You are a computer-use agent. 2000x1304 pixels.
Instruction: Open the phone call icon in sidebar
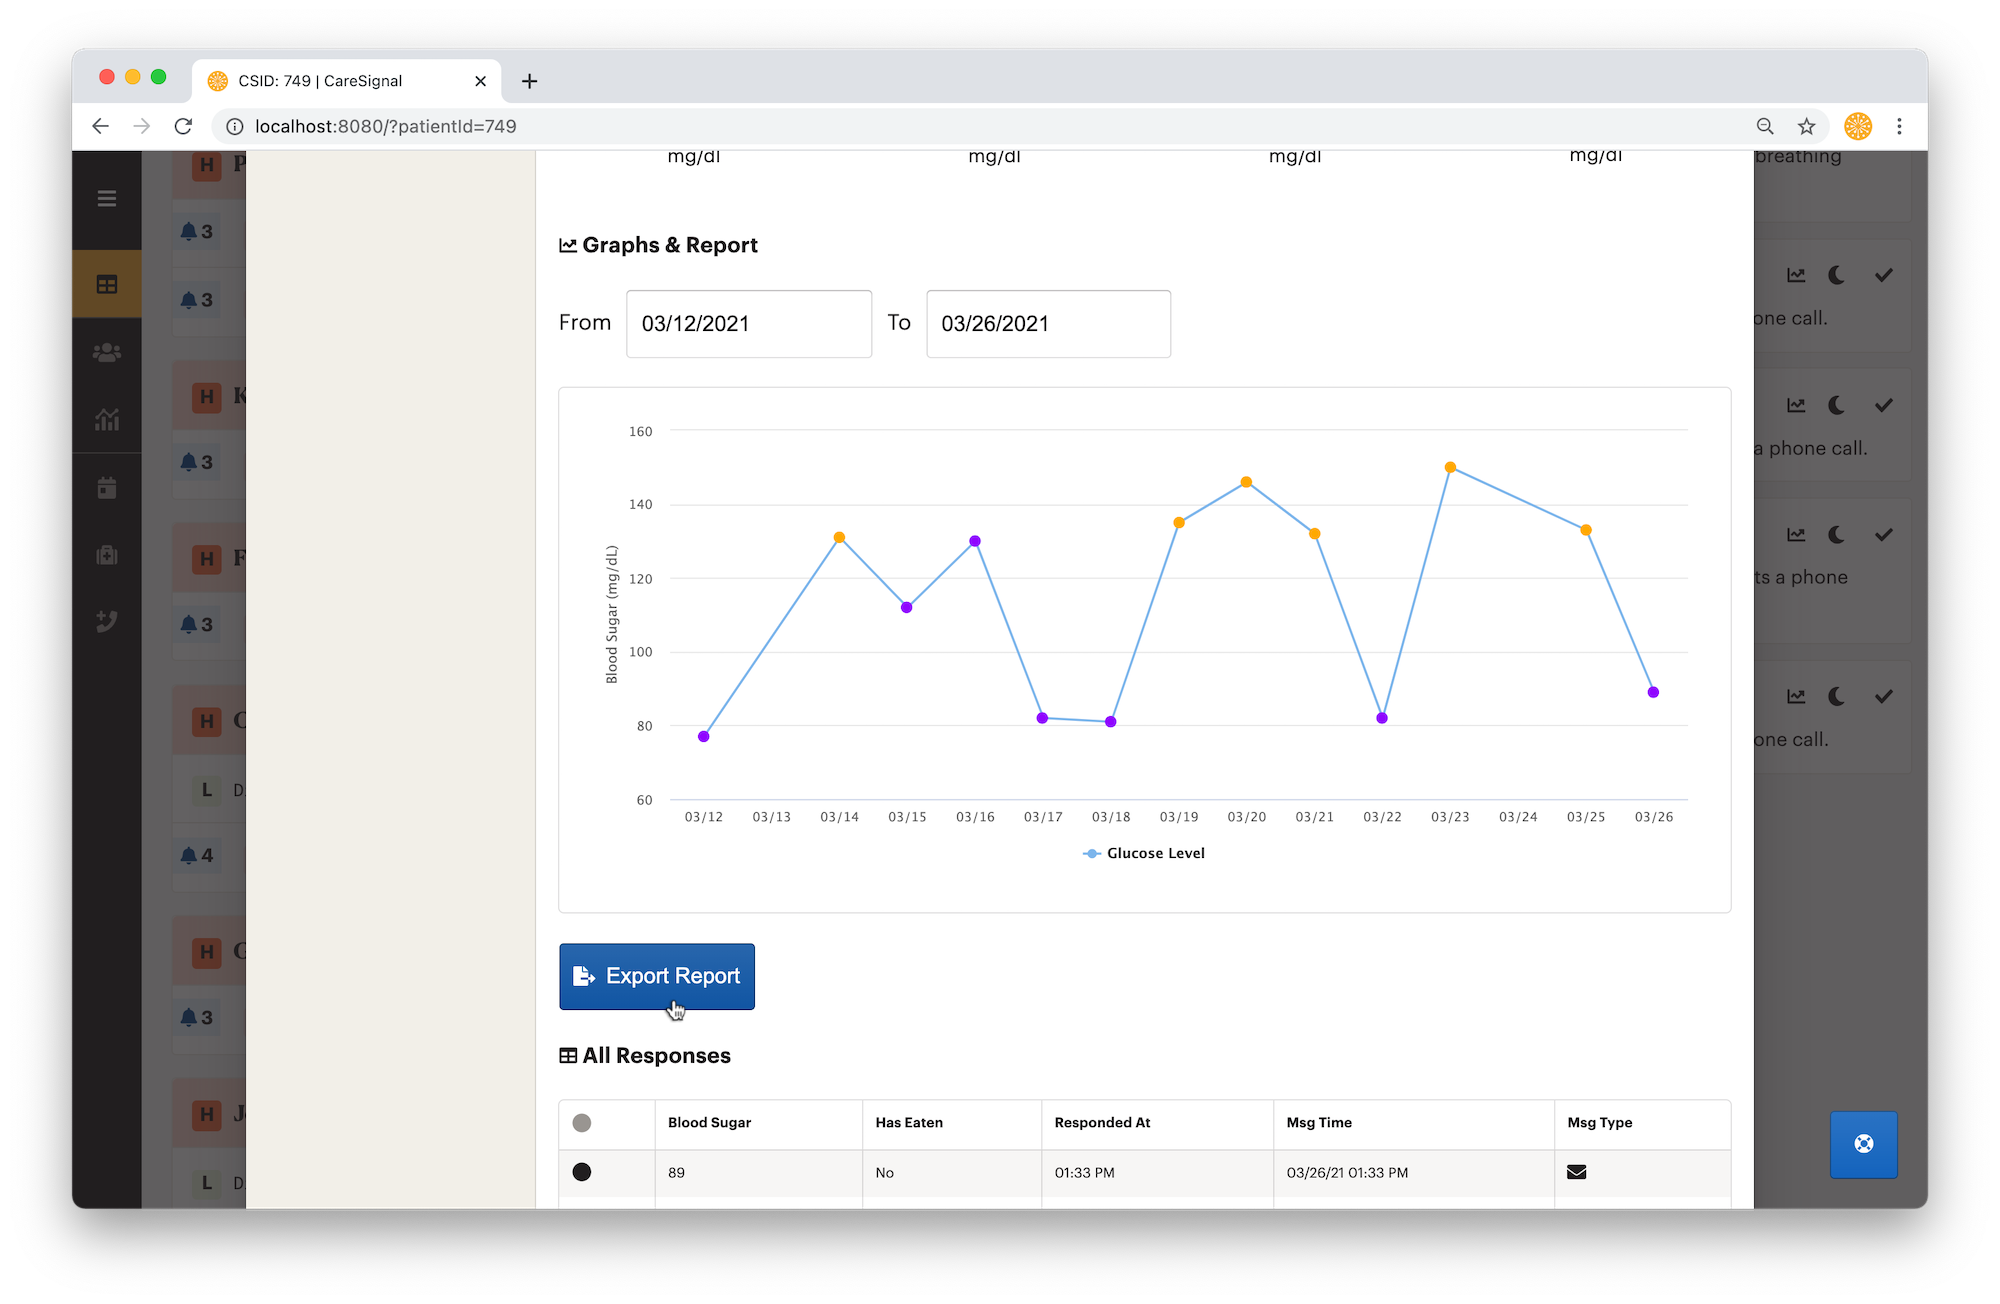pos(107,621)
